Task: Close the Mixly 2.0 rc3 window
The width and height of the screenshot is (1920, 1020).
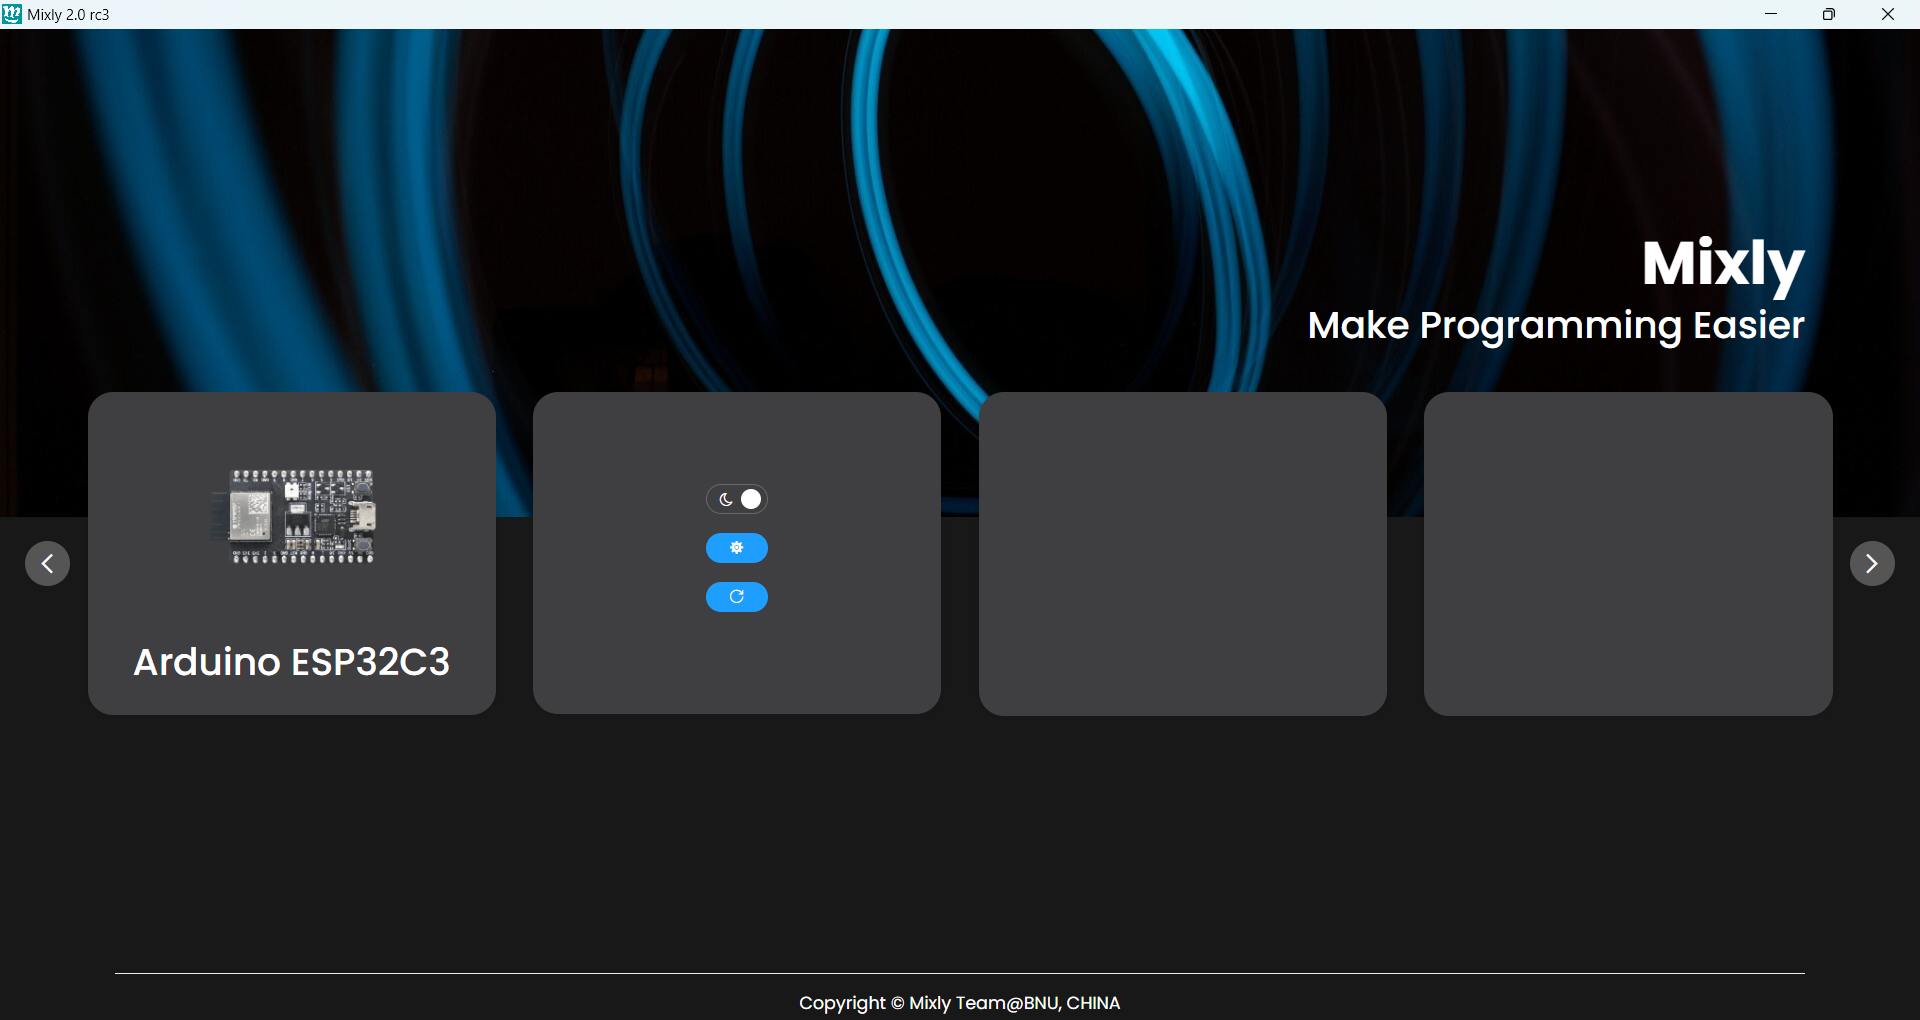Action: click(1888, 14)
